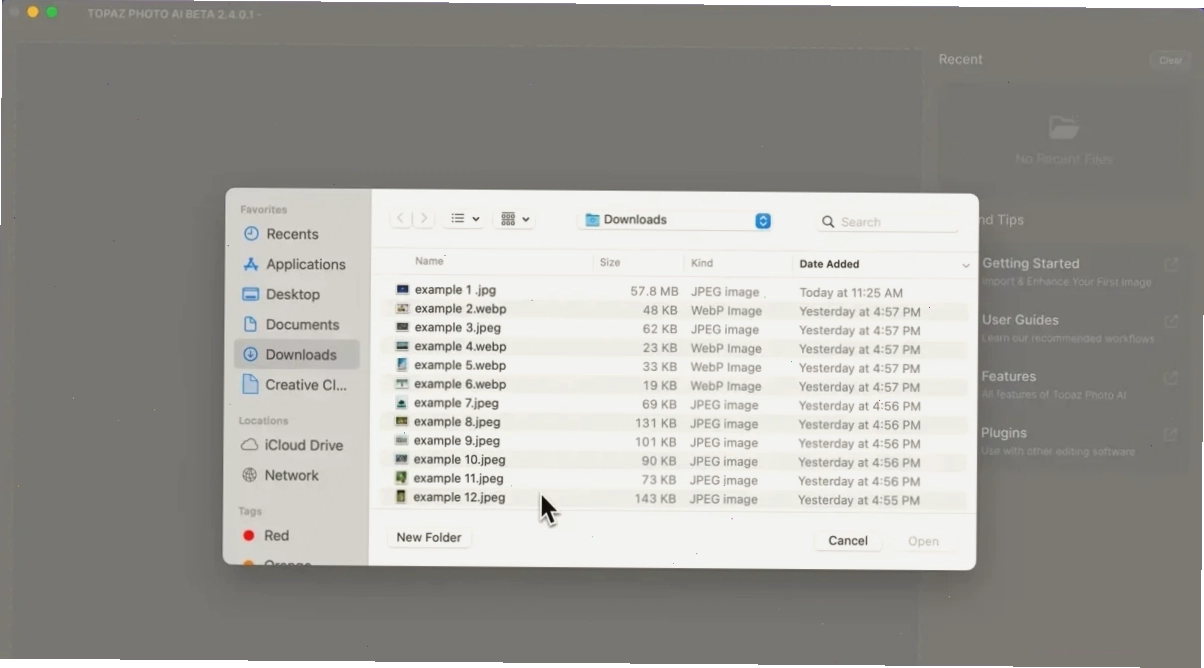The image size is (1204, 668).
Task: Click the Network globe icon
Action: pos(250,475)
